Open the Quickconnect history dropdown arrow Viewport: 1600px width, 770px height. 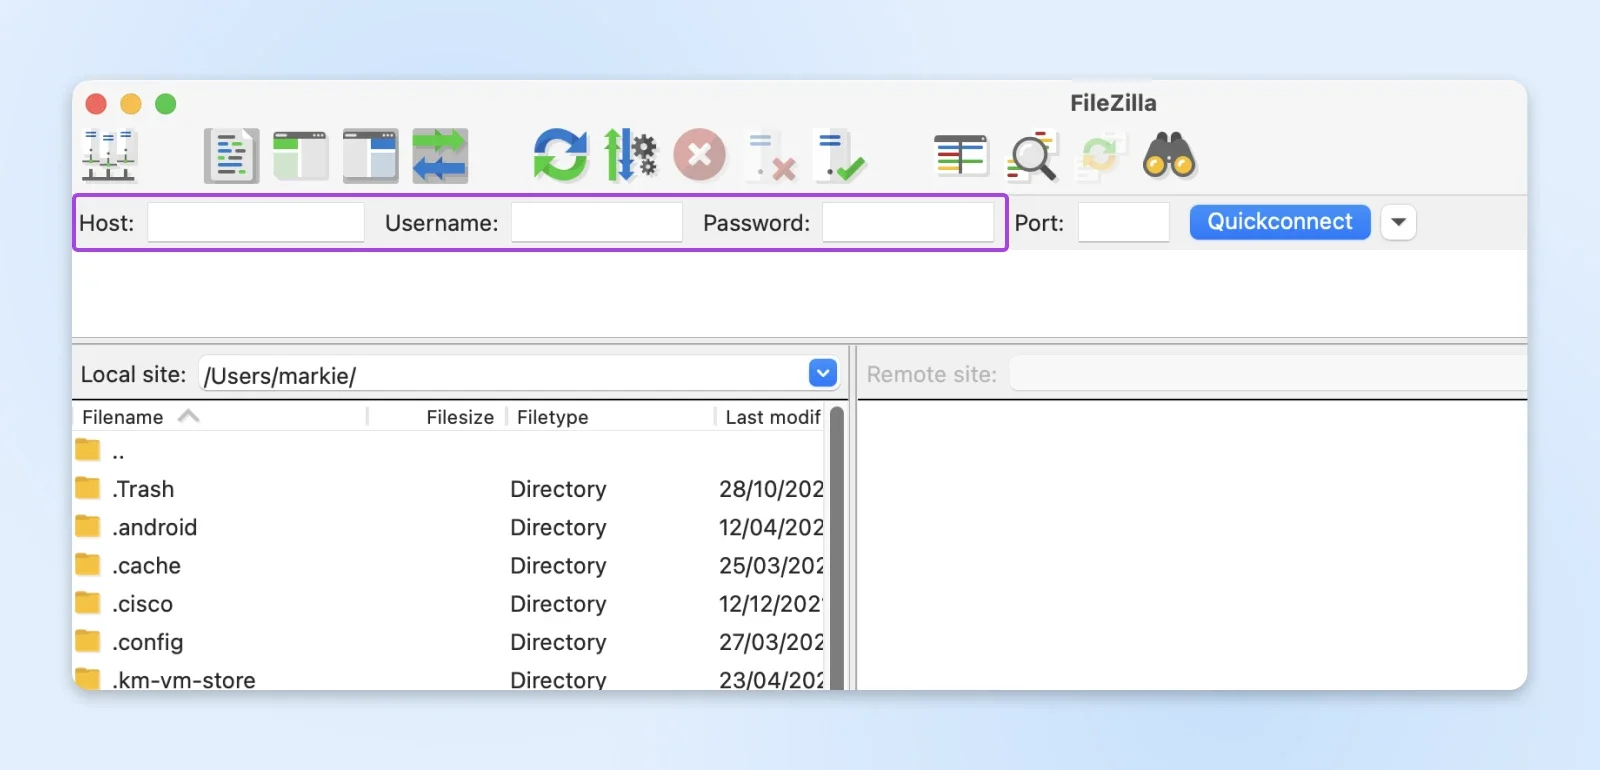1399,222
